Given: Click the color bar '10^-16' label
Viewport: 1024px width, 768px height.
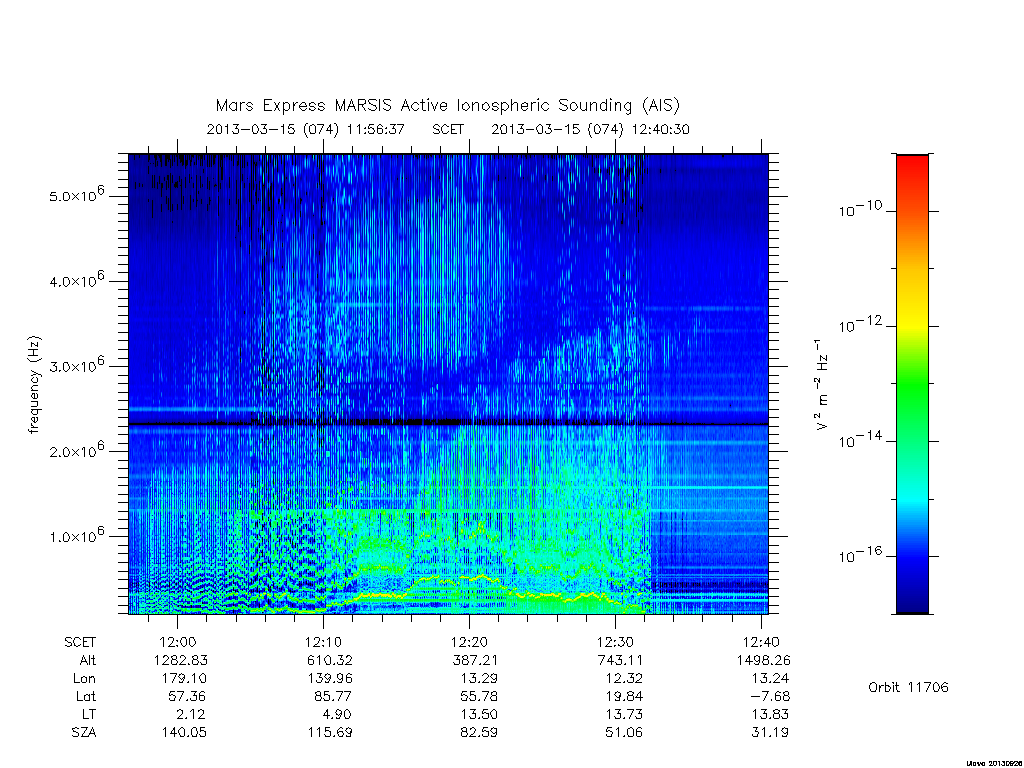Looking at the screenshot, I should click(860, 554).
